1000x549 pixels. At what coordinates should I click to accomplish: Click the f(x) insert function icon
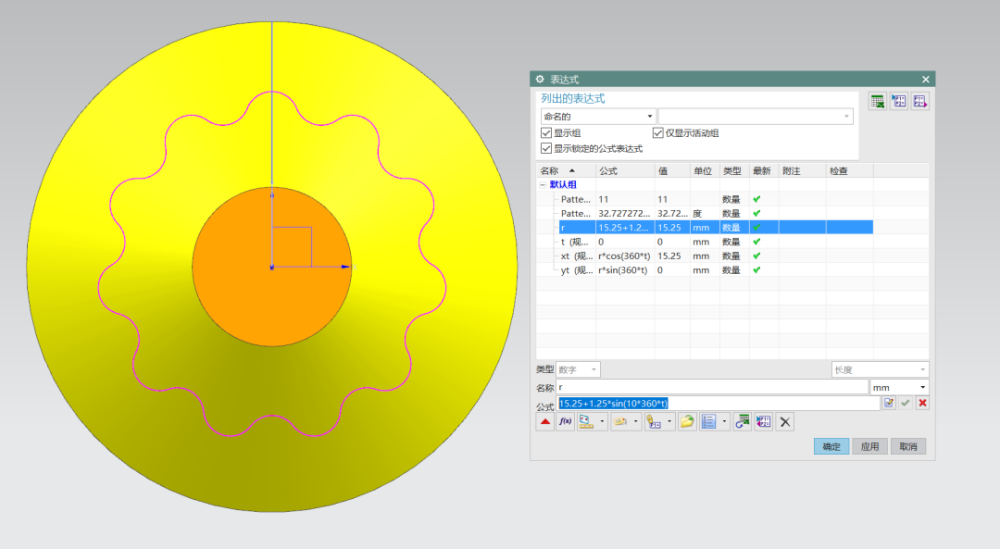pyautogui.click(x=565, y=422)
